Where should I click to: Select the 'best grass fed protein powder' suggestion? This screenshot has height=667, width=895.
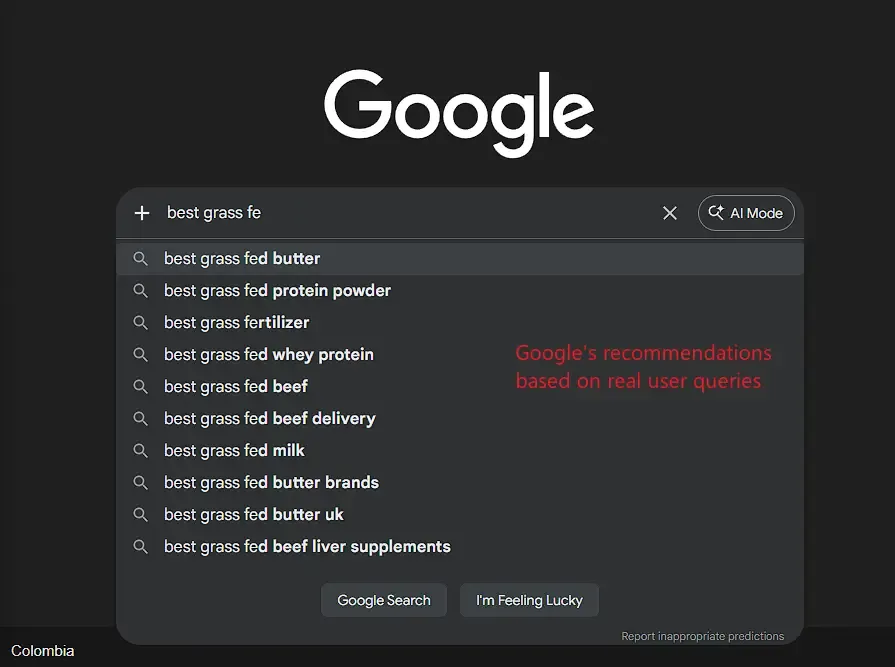[x=276, y=290]
